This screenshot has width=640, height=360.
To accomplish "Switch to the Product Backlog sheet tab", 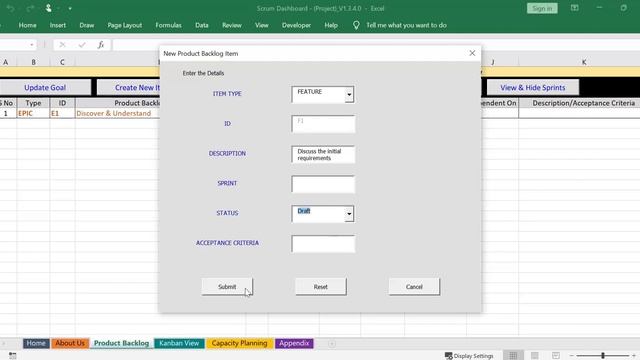I will pos(121,343).
